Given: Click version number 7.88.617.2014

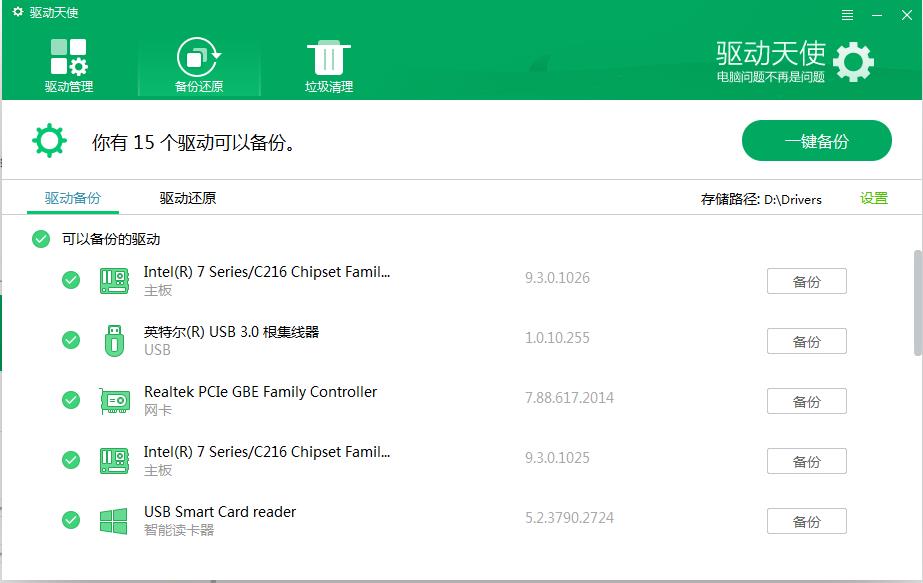Looking at the screenshot, I should click(569, 398).
